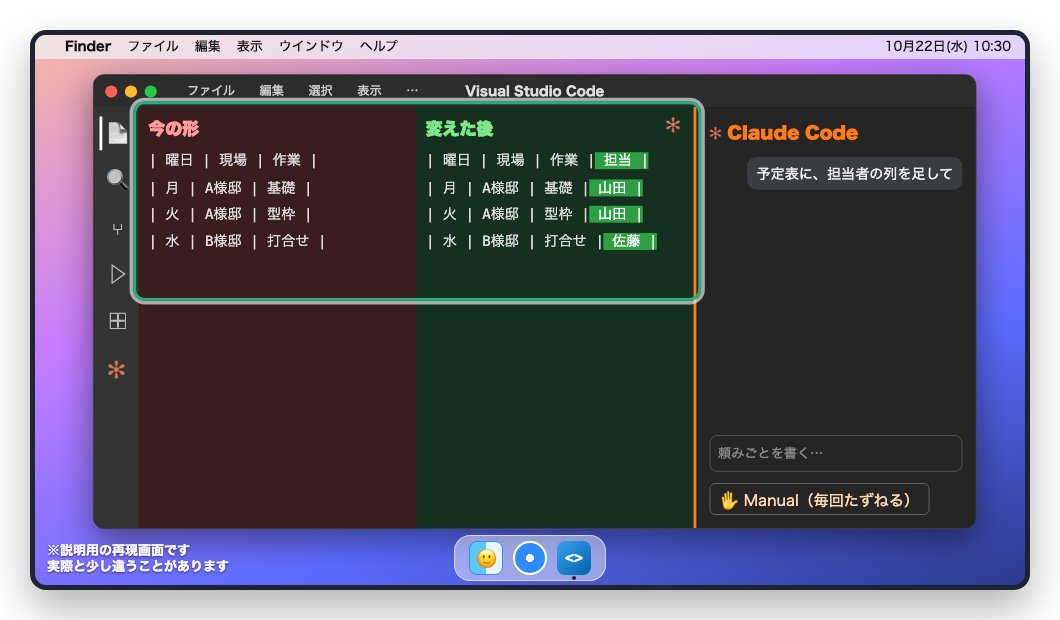Image resolution: width=1060 pixels, height=620 pixels.
Task: Click the 変えた後 heading
Action: tap(460, 128)
